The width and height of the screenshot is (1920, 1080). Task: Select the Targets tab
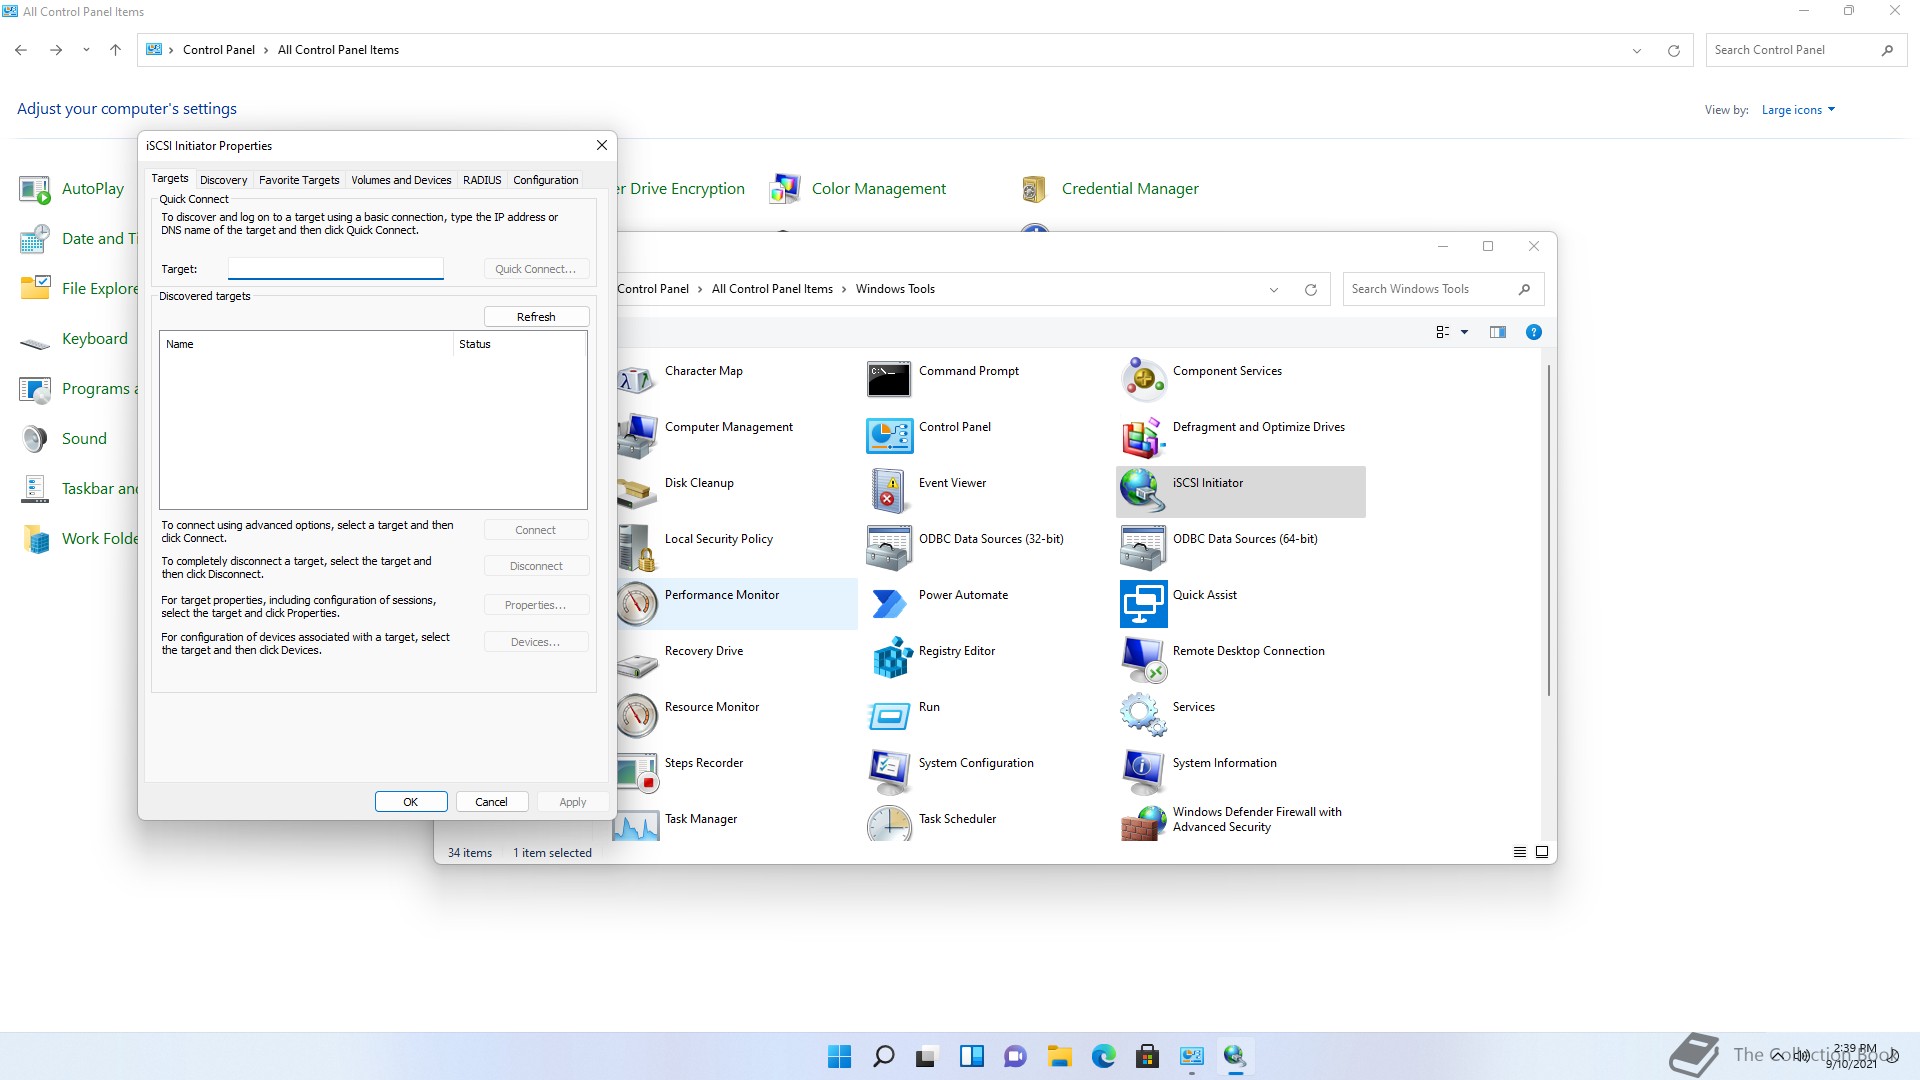pyautogui.click(x=170, y=178)
